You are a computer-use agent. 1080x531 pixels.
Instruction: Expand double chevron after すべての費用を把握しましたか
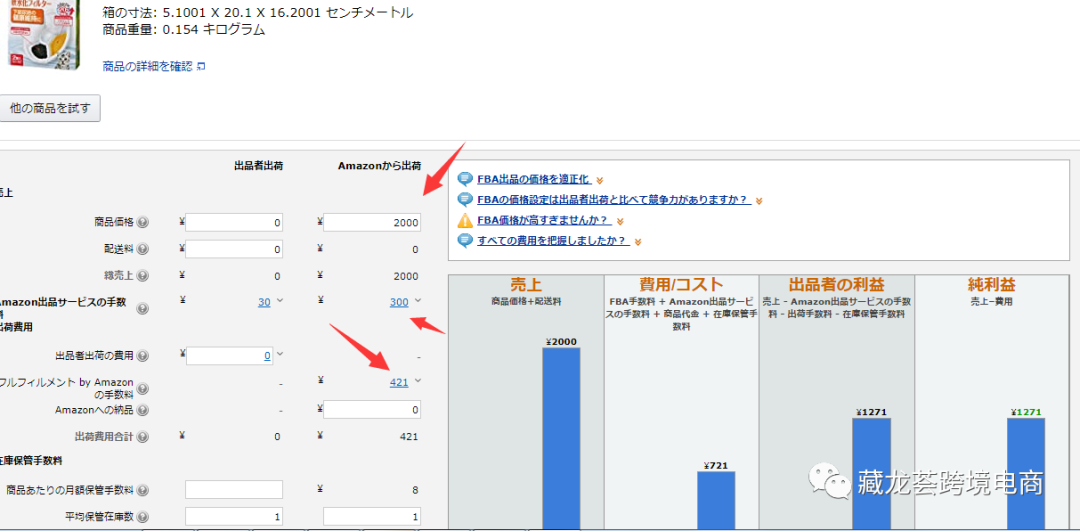pos(638,242)
